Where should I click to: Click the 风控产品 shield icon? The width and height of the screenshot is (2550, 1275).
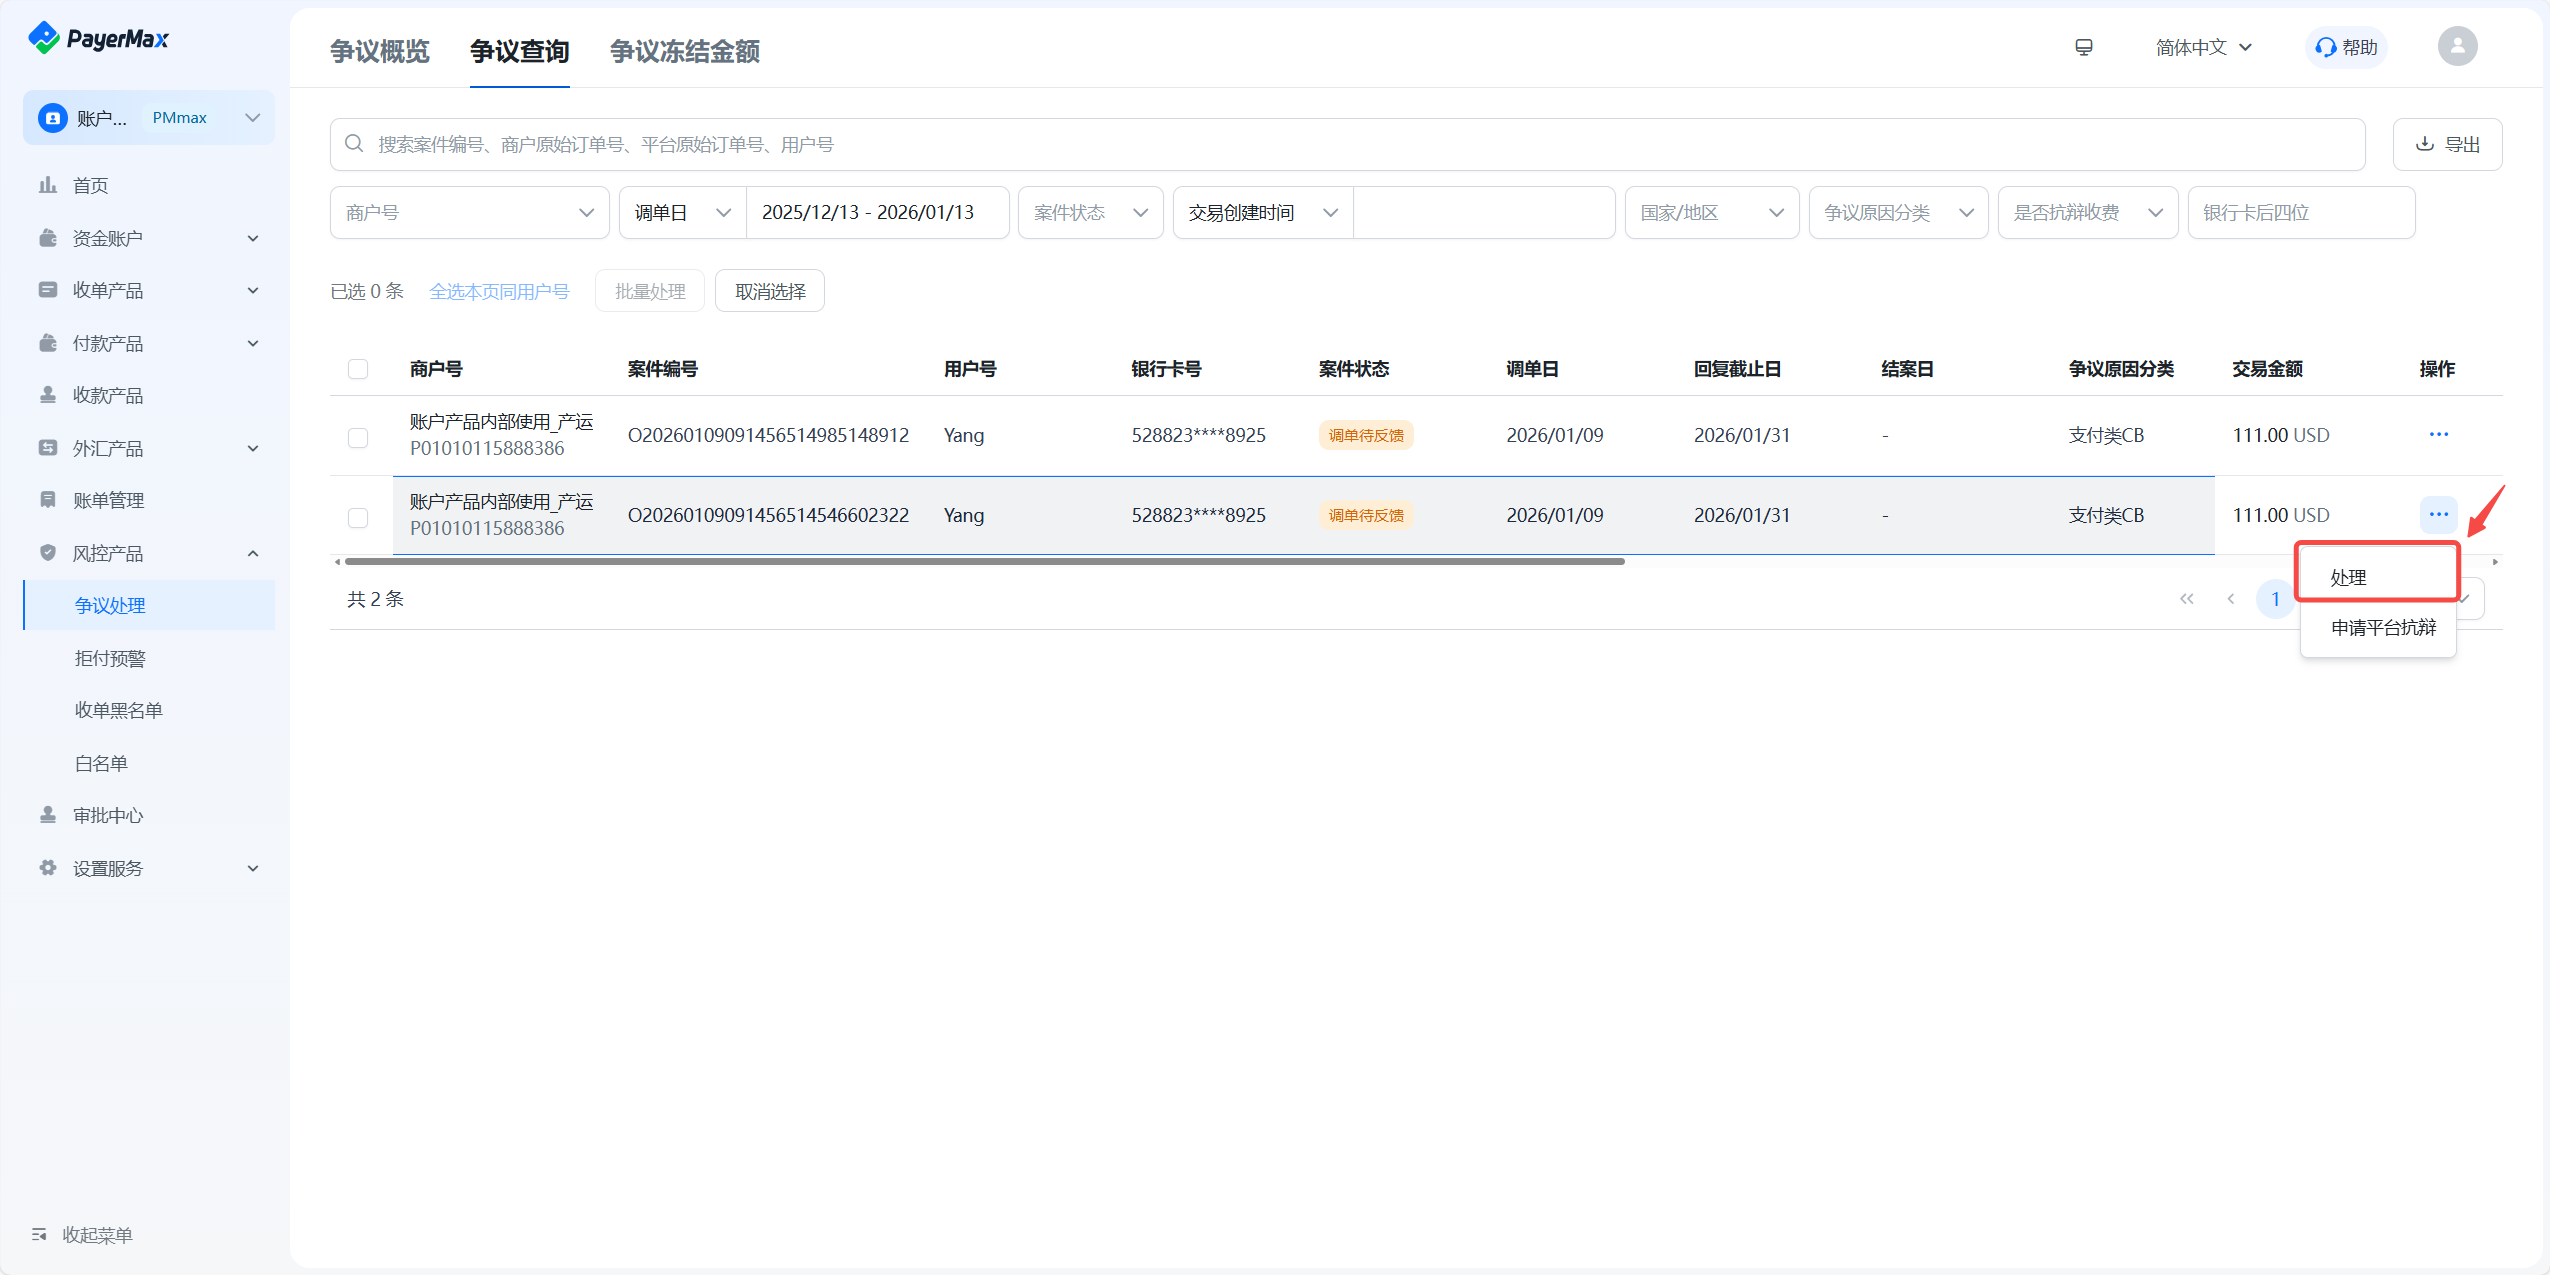coord(48,553)
